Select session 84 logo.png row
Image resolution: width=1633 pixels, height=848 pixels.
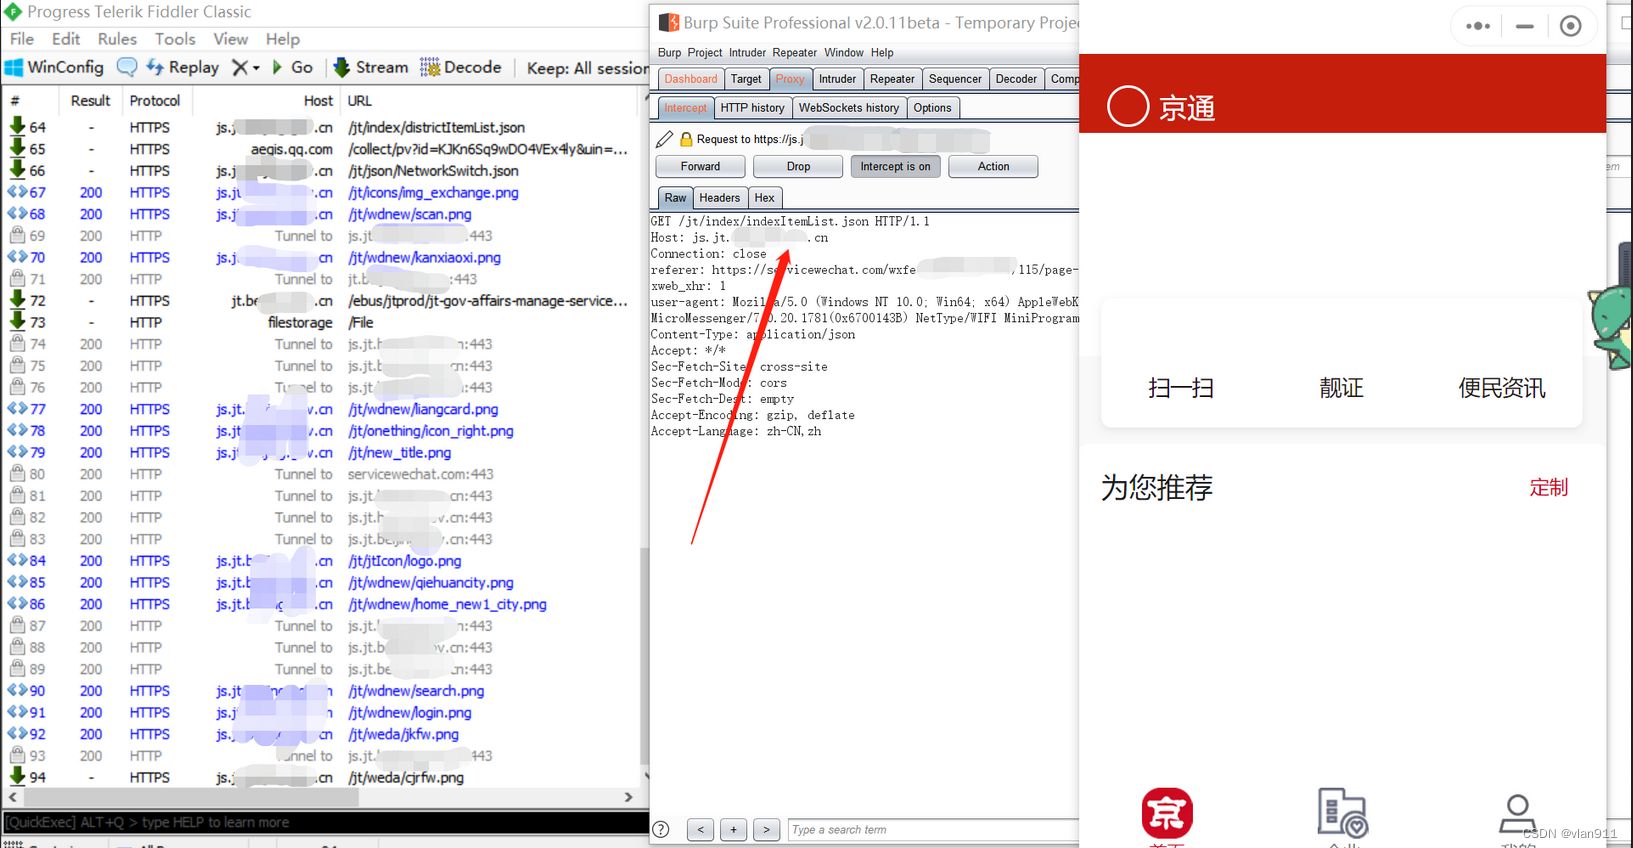(x=320, y=561)
